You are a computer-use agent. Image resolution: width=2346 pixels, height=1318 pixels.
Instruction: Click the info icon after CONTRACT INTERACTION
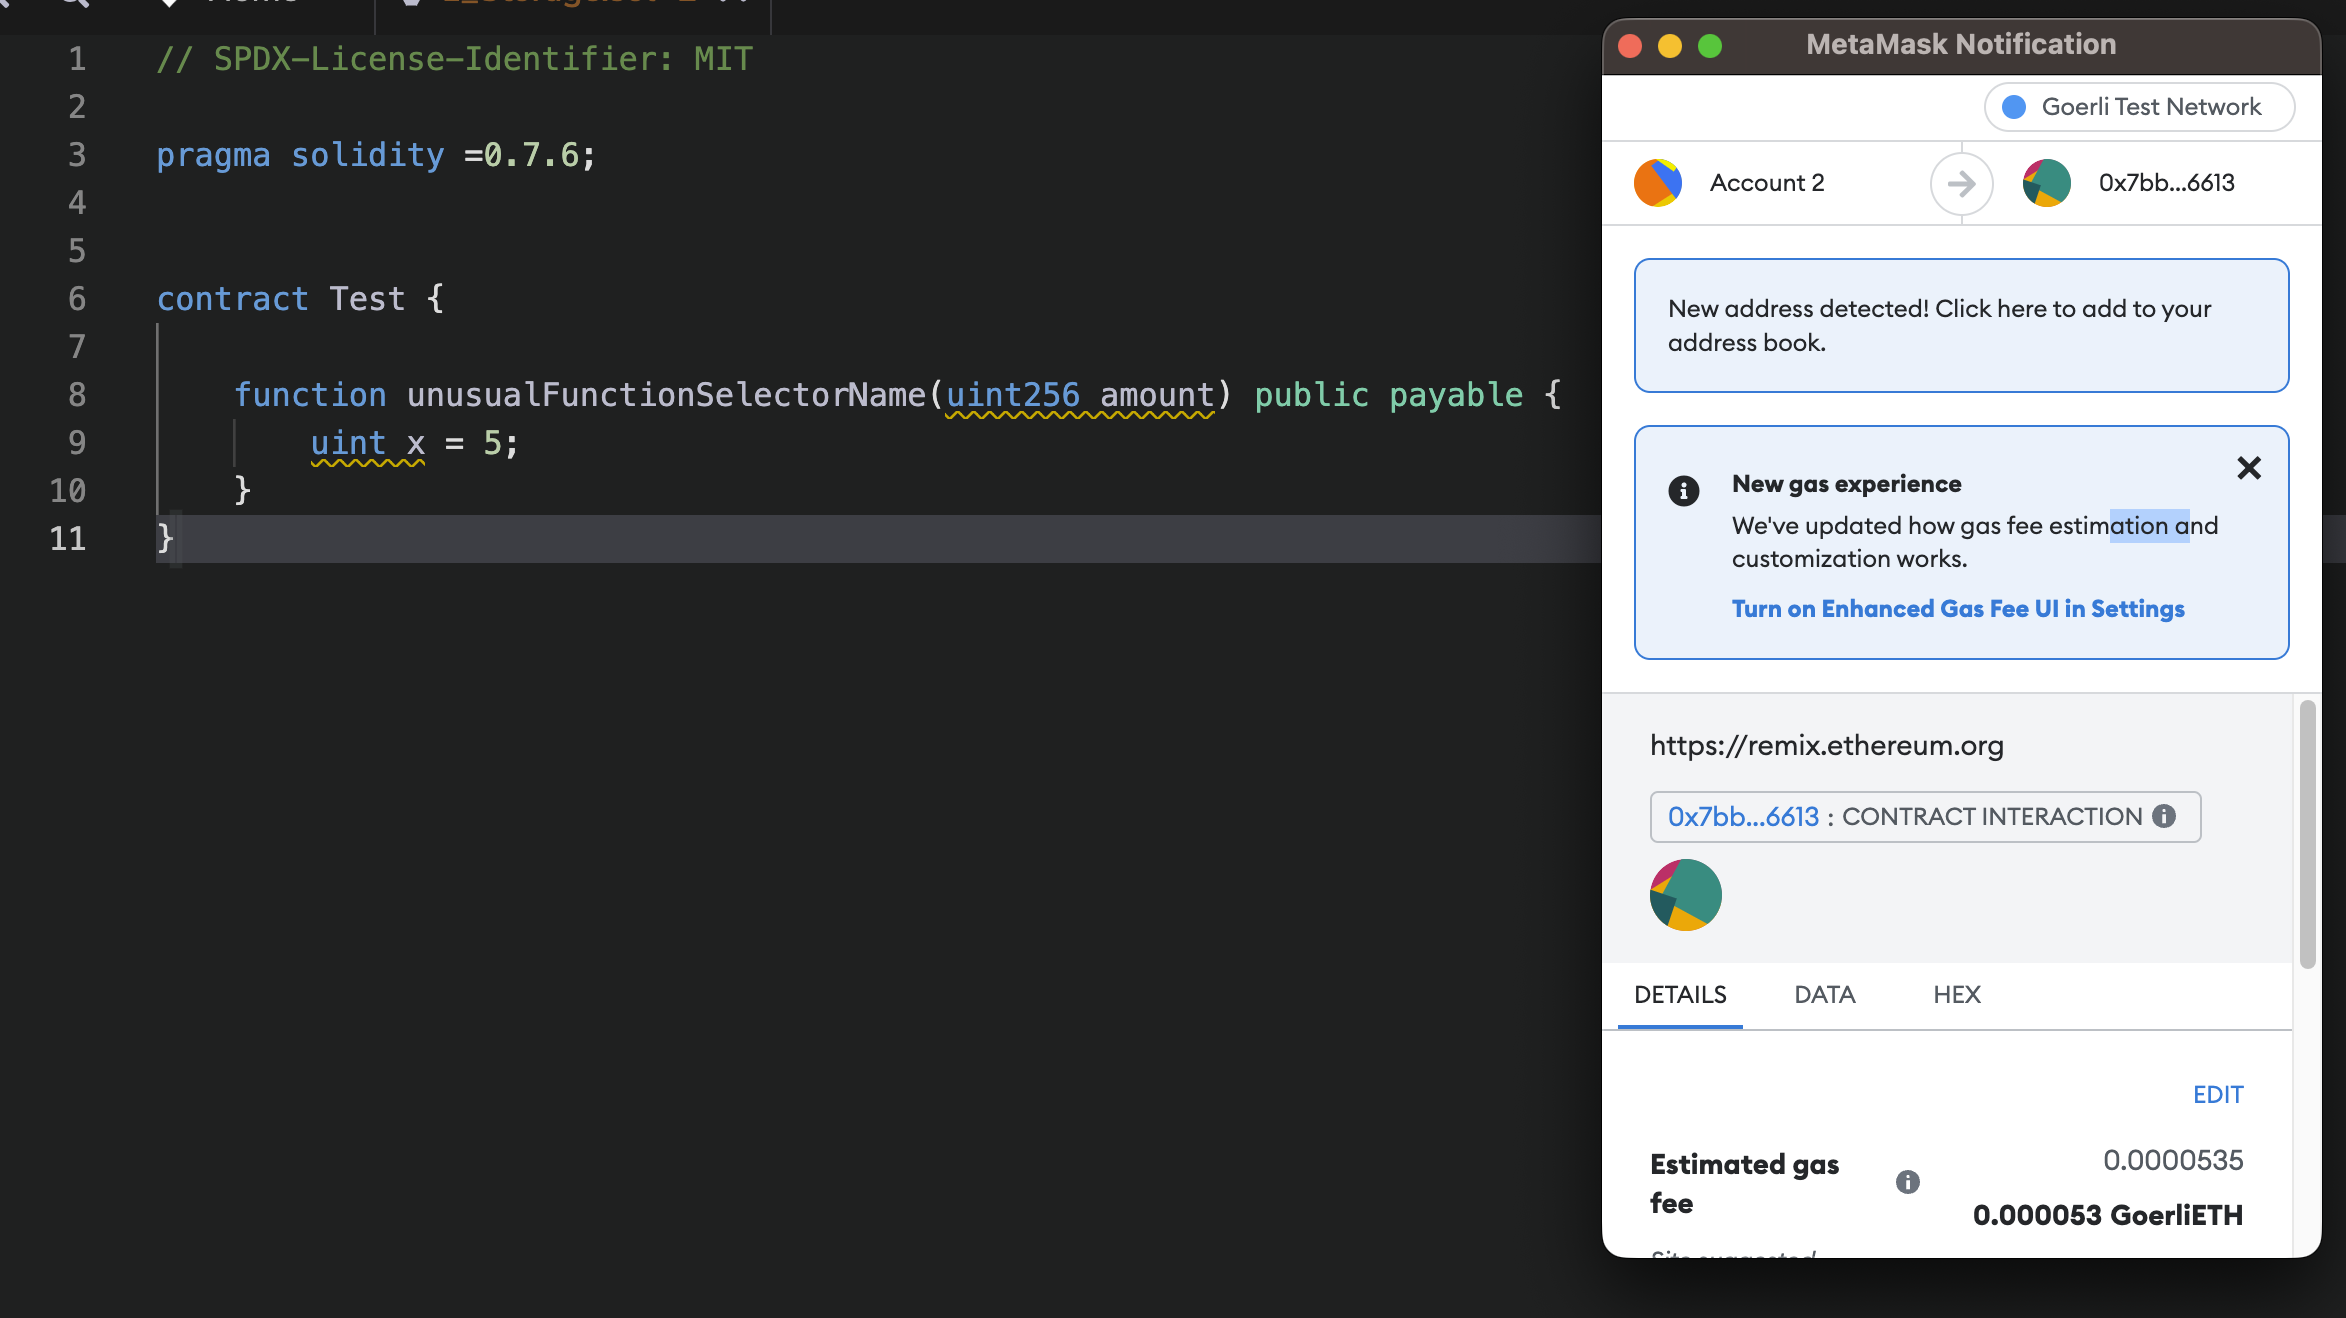[x=2163, y=817]
